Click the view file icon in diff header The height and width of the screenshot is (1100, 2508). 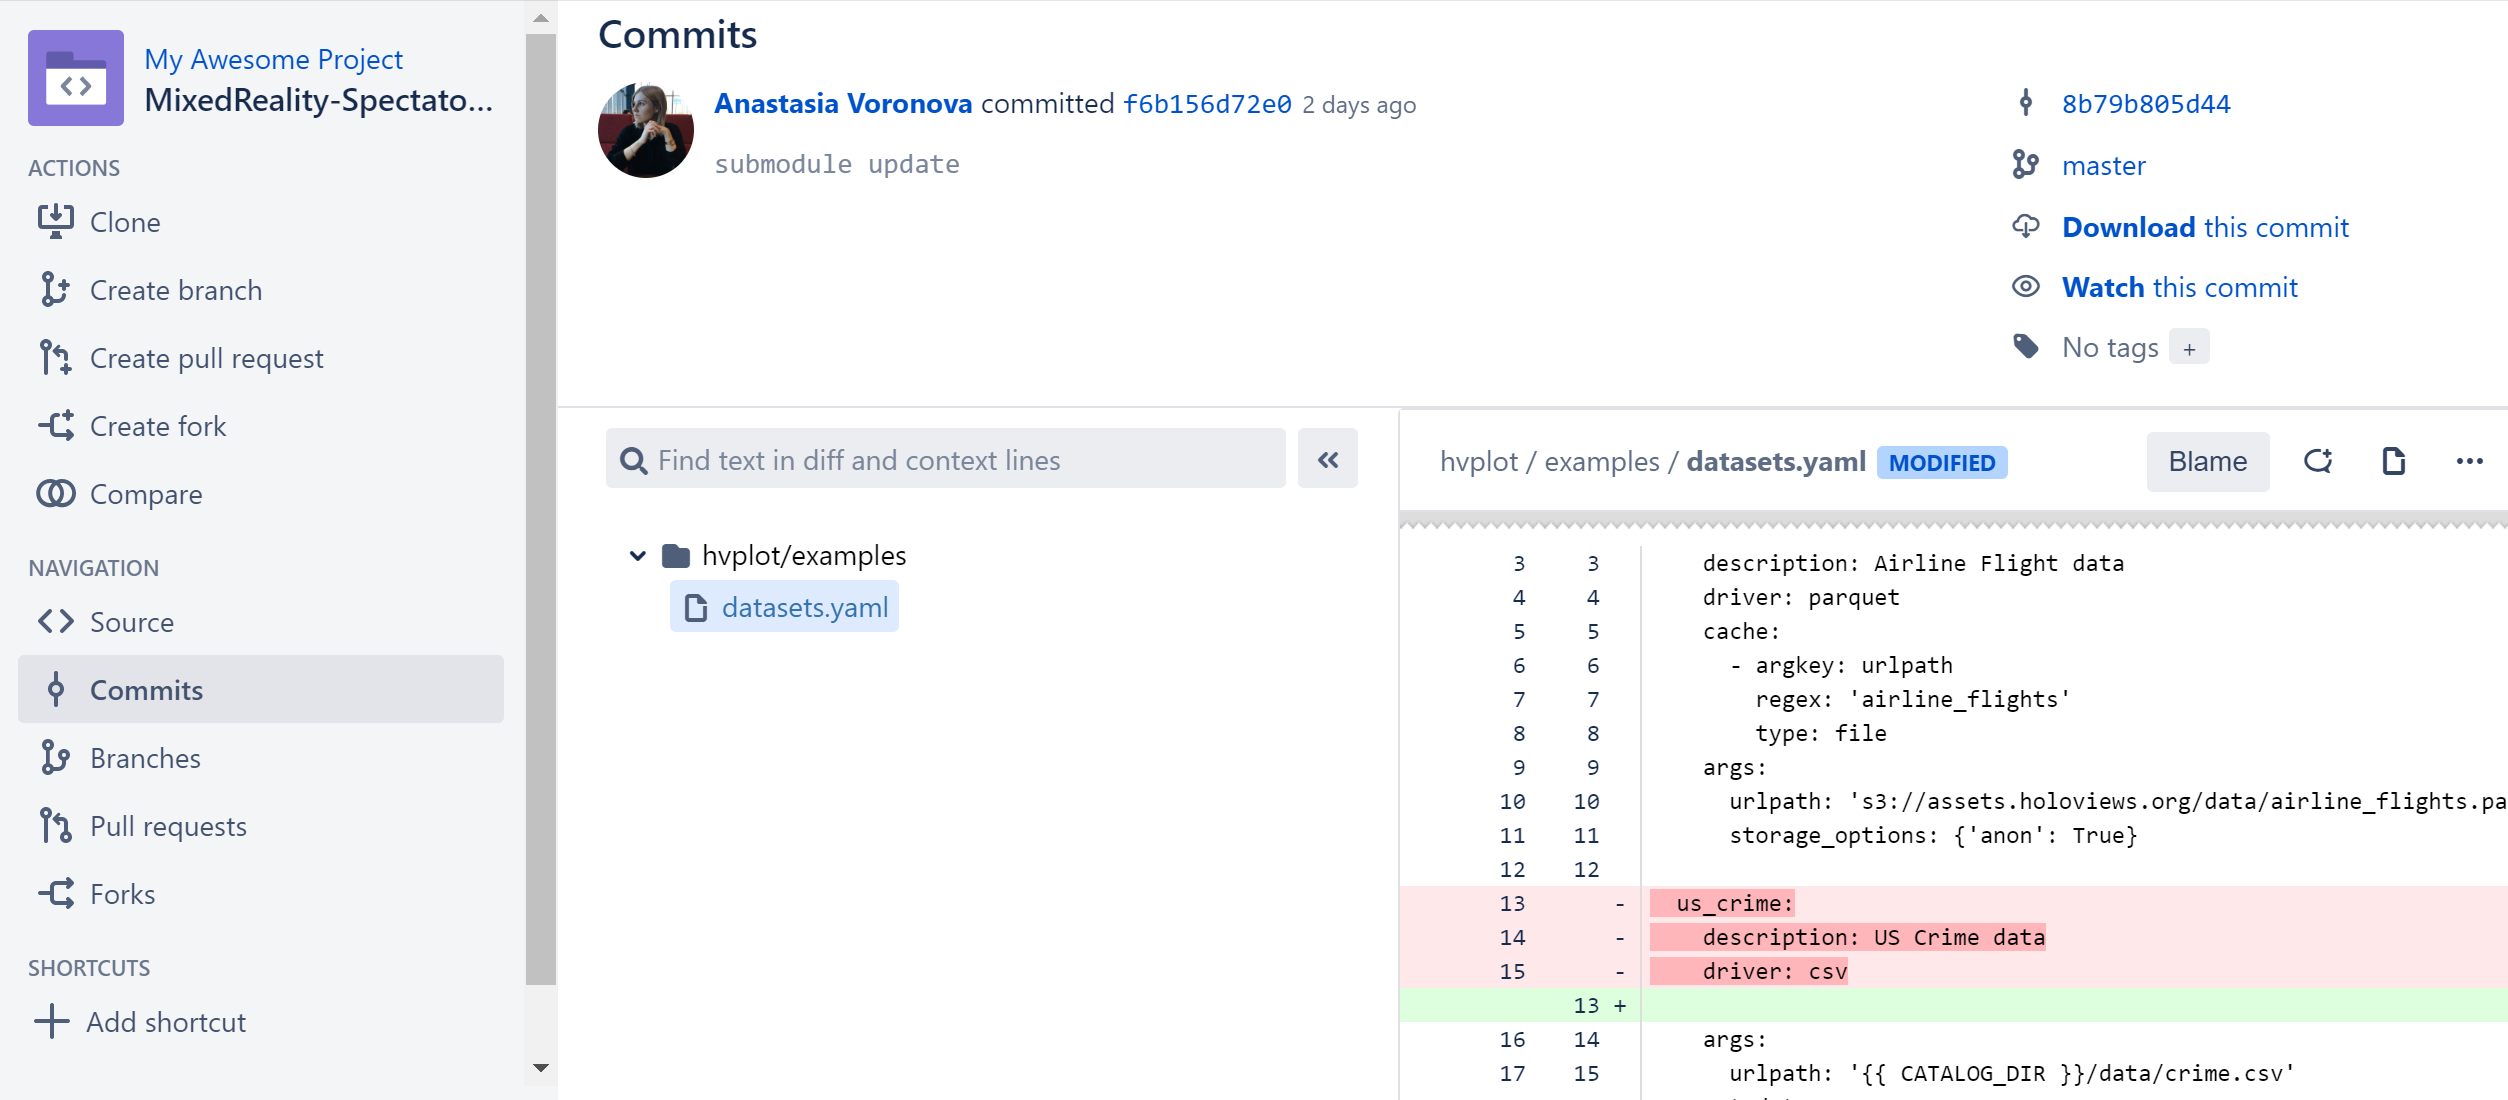[x=2393, y=461]
